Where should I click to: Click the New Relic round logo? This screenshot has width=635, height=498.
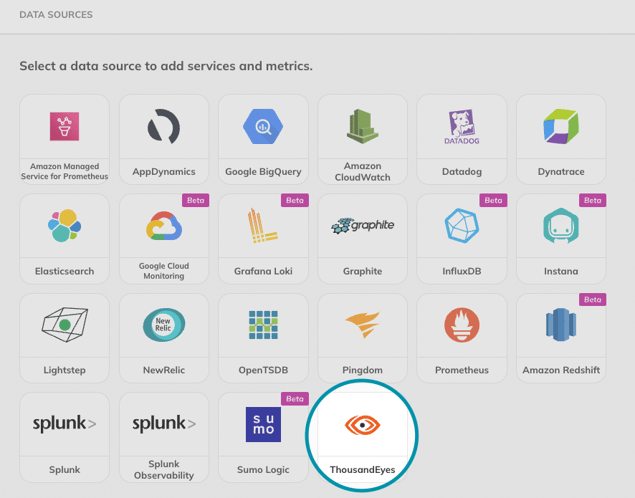point(164,325)
